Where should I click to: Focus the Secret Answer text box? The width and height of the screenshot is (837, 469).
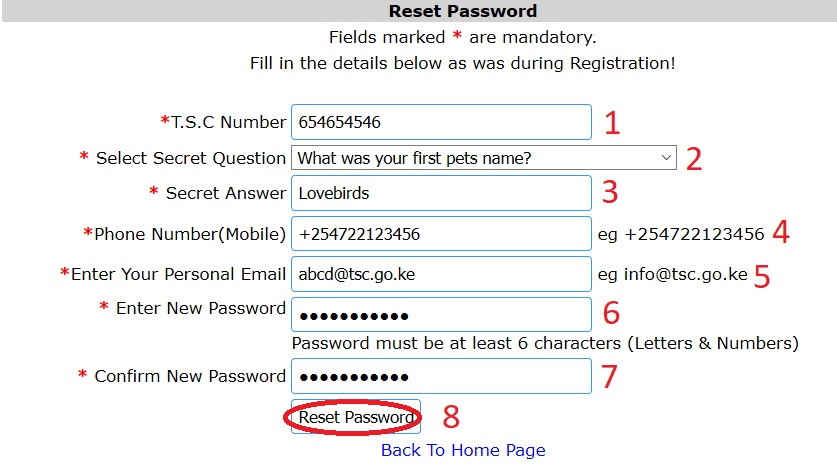[441, 192]
